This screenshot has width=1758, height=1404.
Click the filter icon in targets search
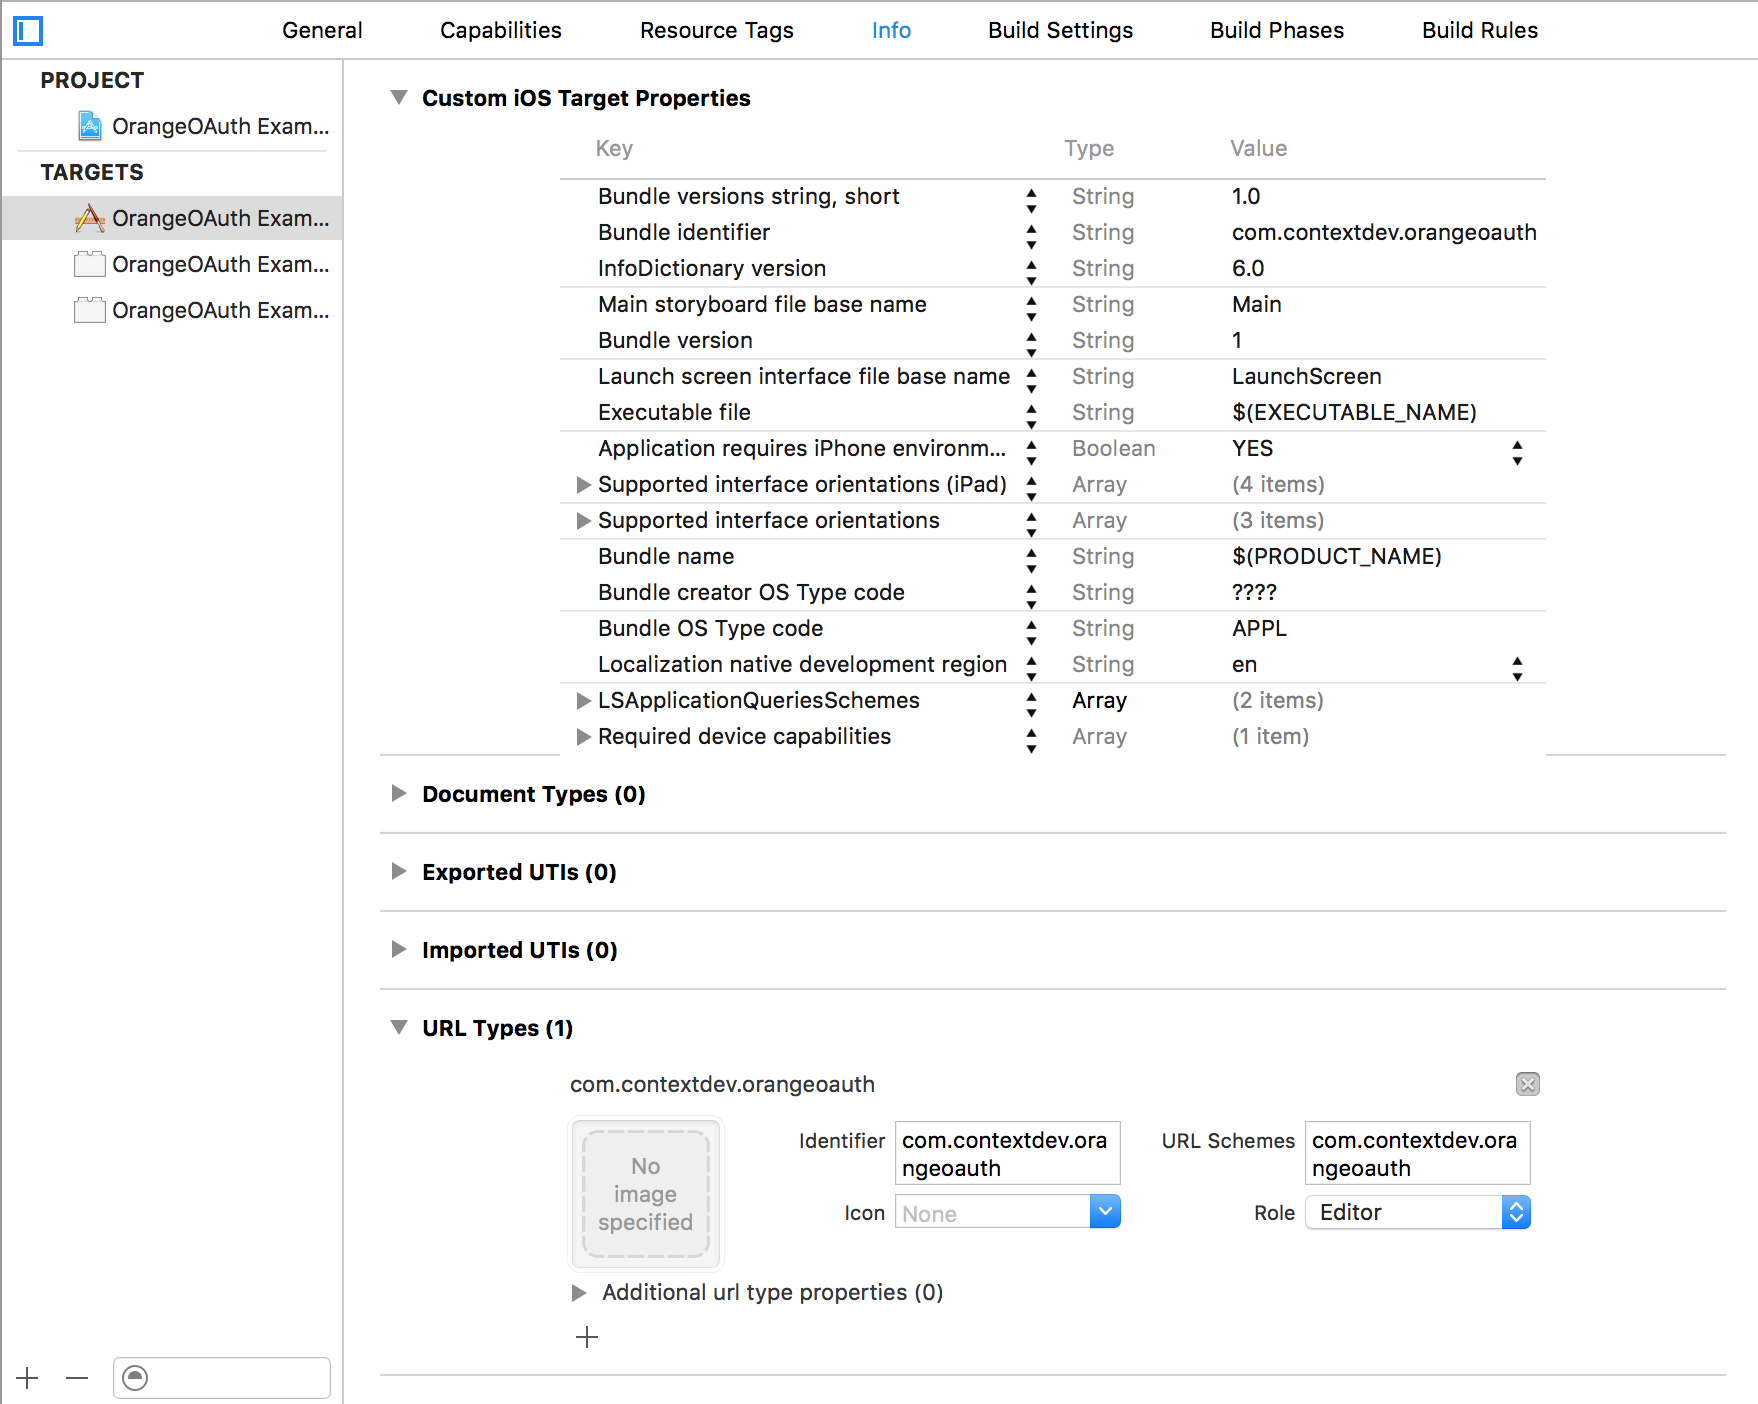(x=135, y=1378)
